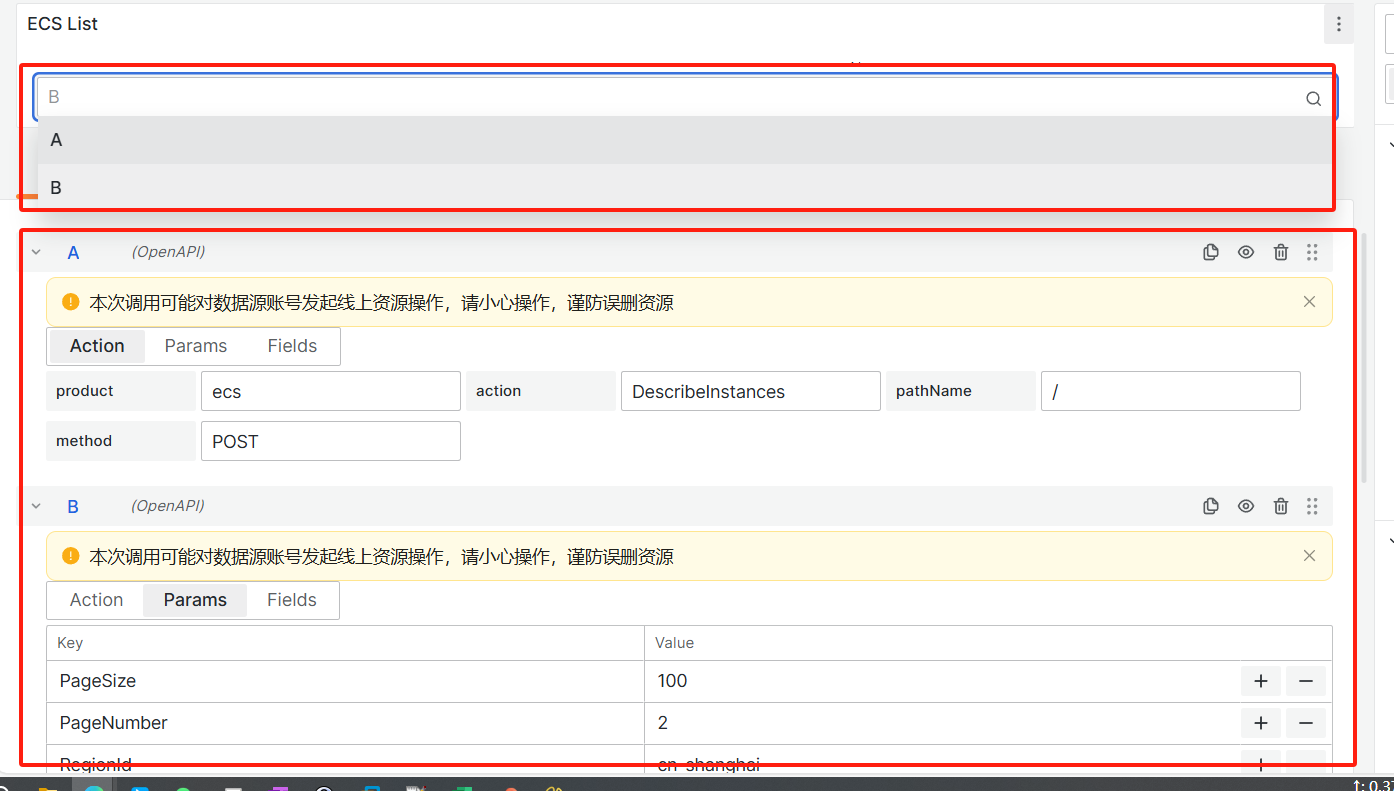Rename query A by clicking its name
Screen dimensions: 1394x791
73,253
